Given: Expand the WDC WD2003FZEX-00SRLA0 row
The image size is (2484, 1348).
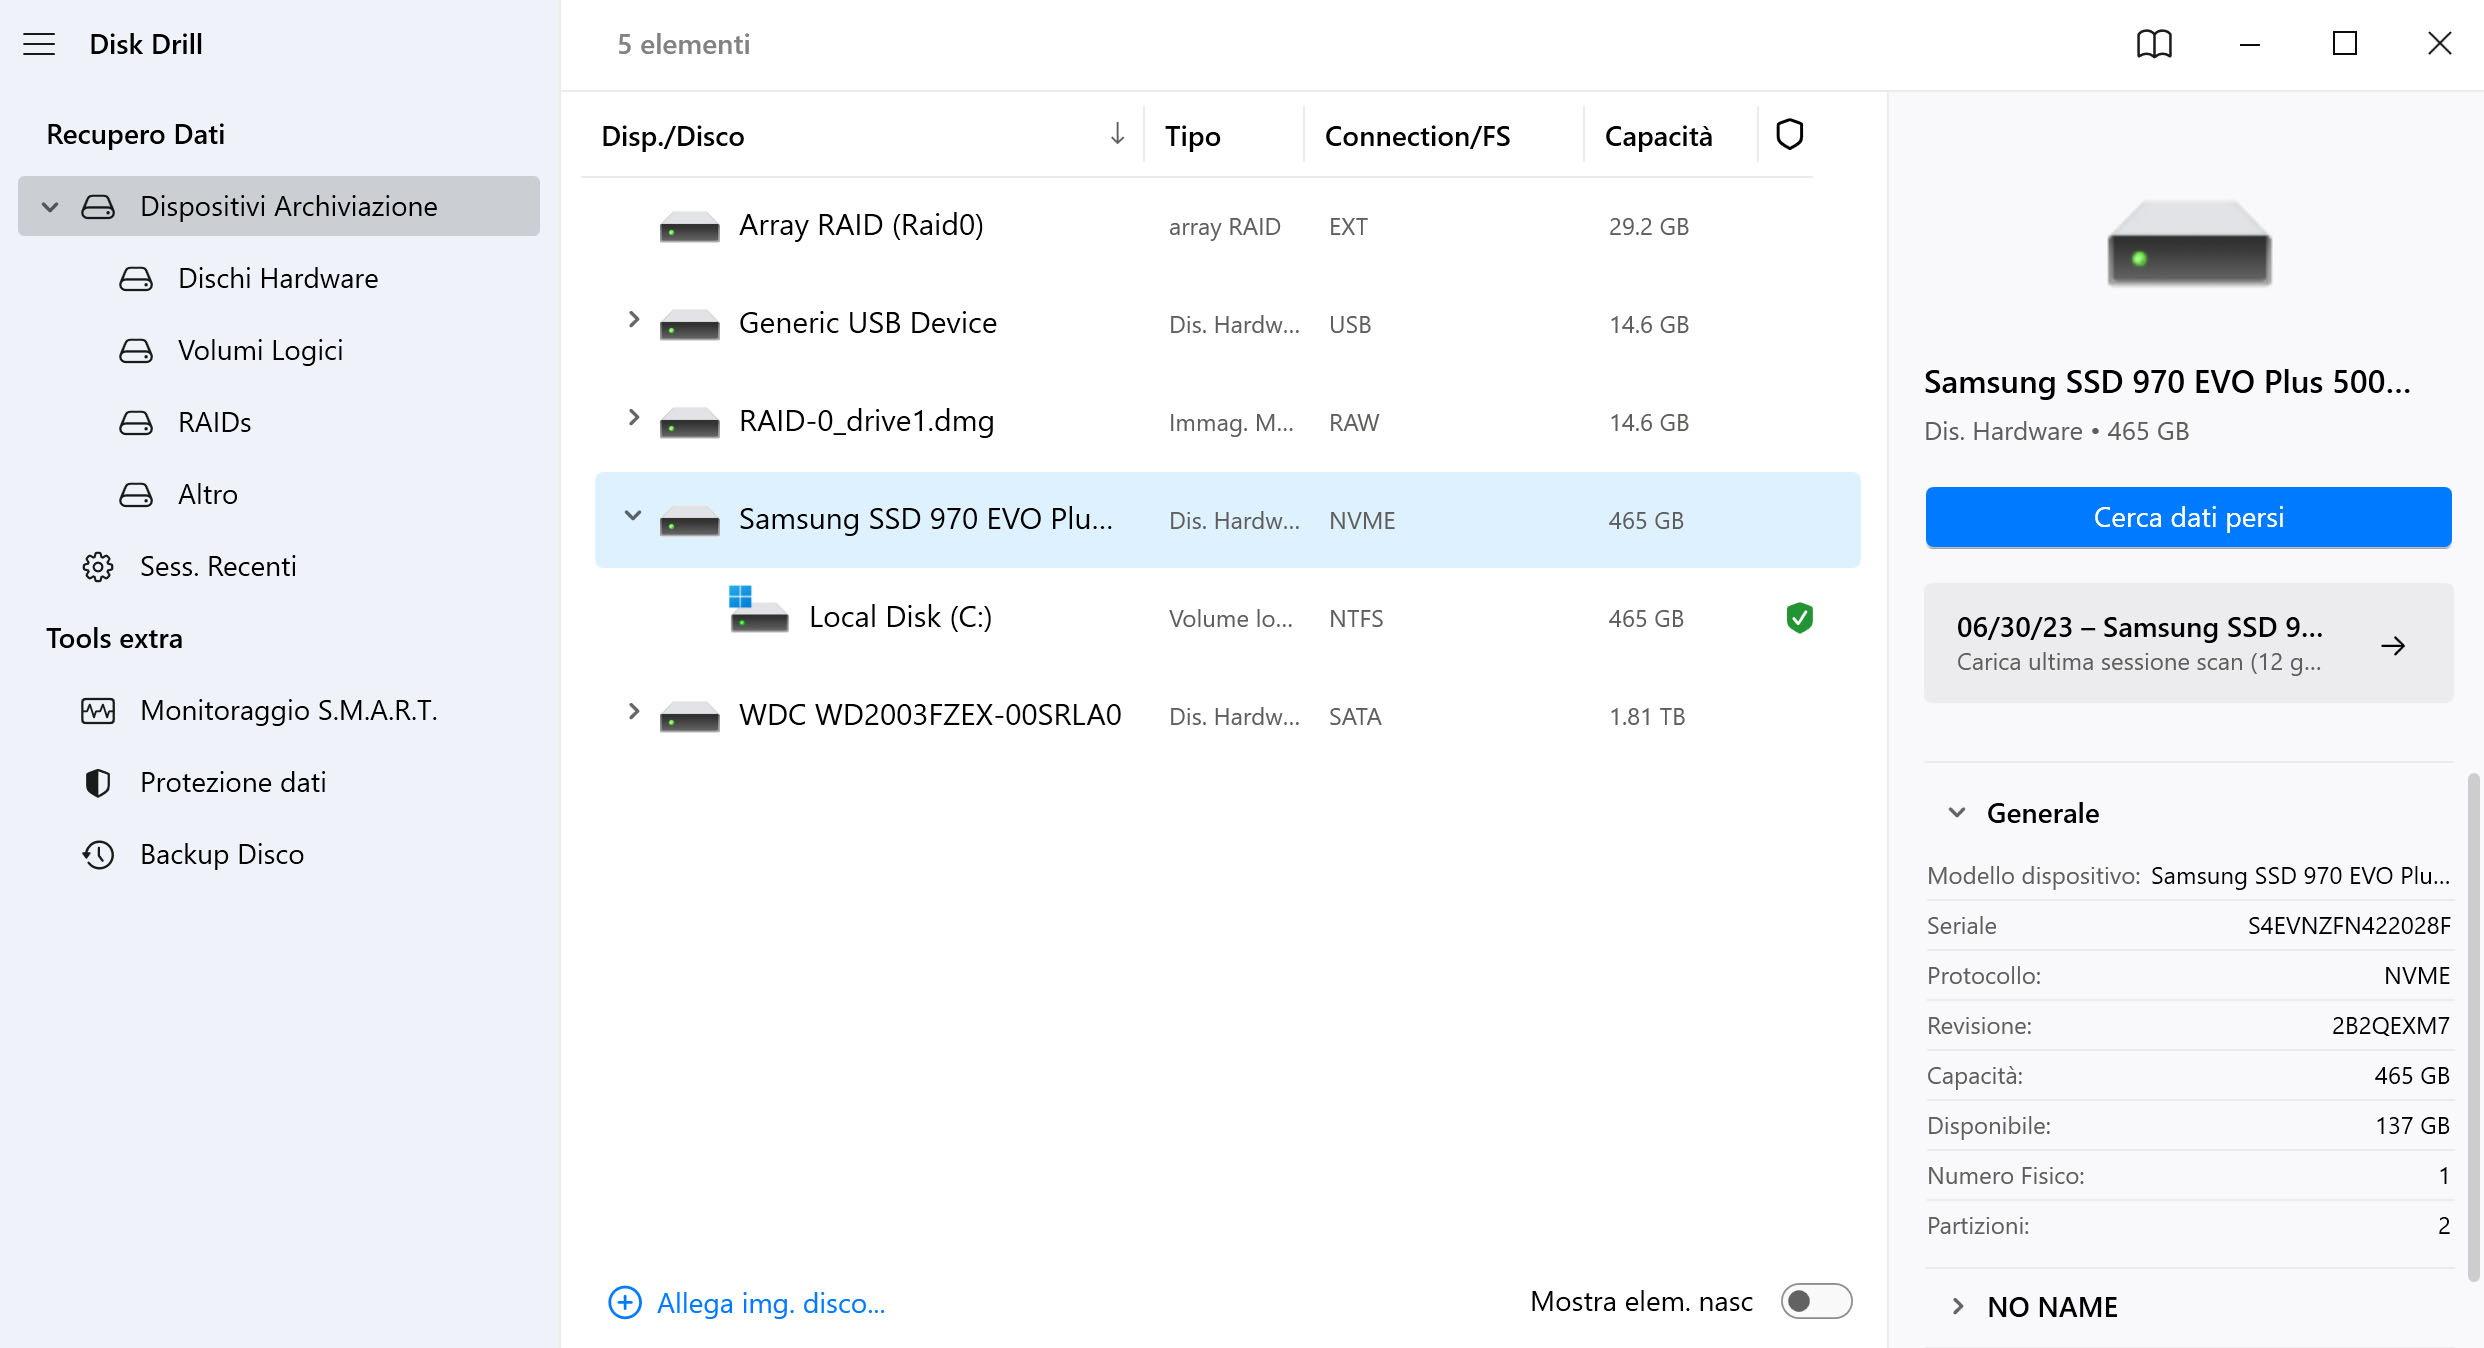Looking at the screenshot, I should 633,711.
